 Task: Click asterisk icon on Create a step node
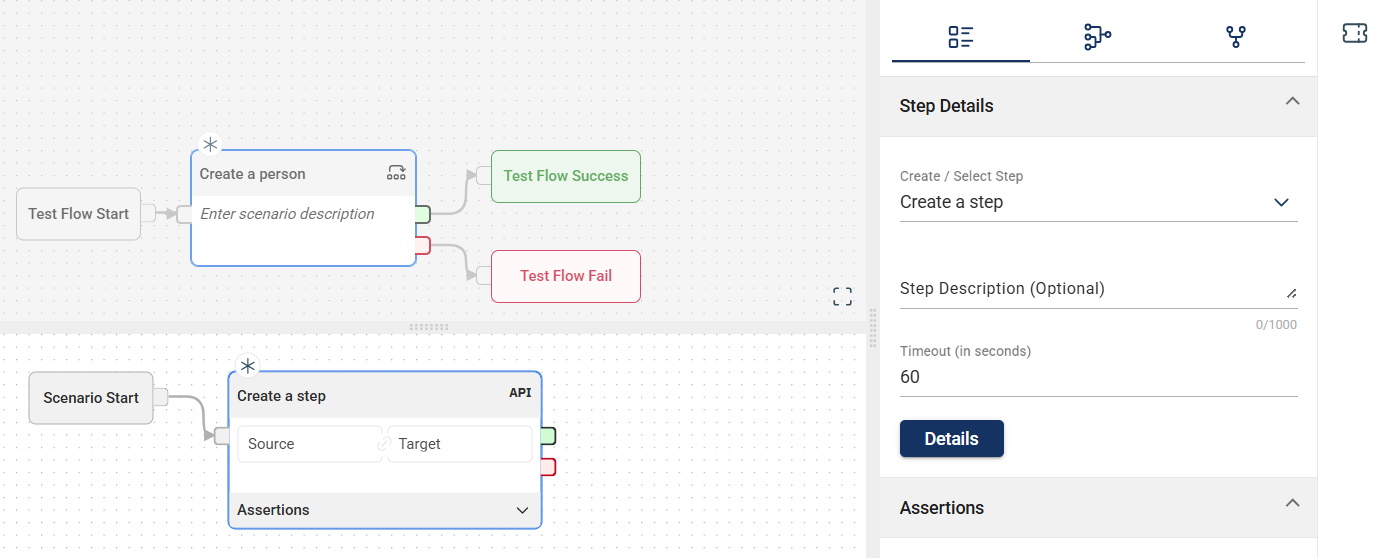[247, 366]
